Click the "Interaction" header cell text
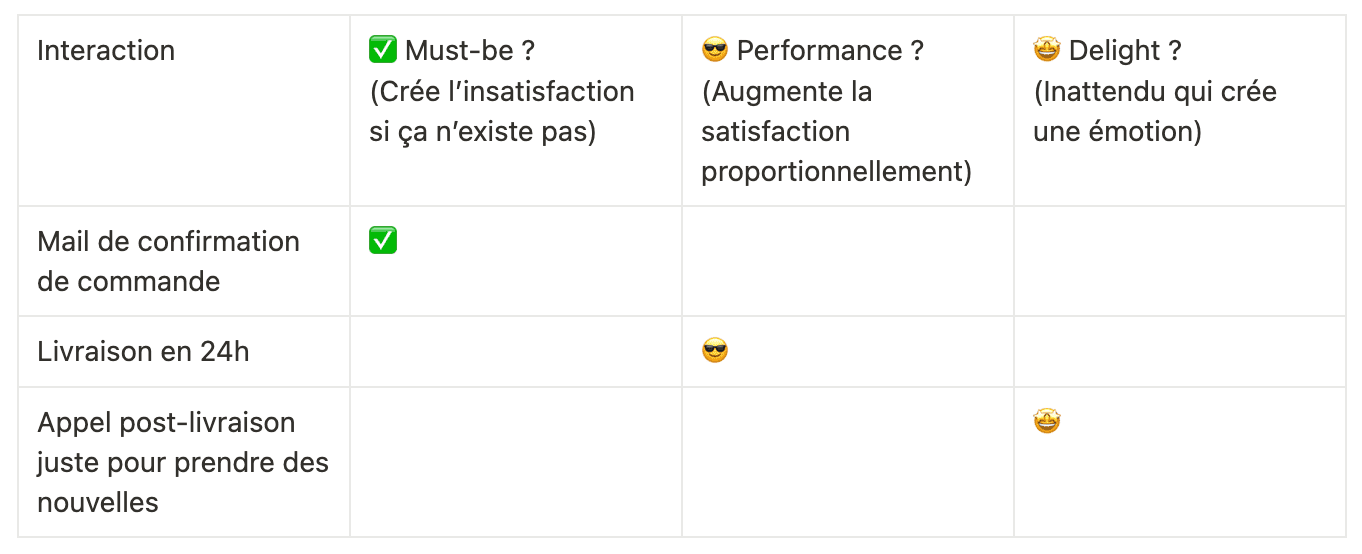Image resolution: width=1362 pixels, height=554 pixels. (106, 50)
